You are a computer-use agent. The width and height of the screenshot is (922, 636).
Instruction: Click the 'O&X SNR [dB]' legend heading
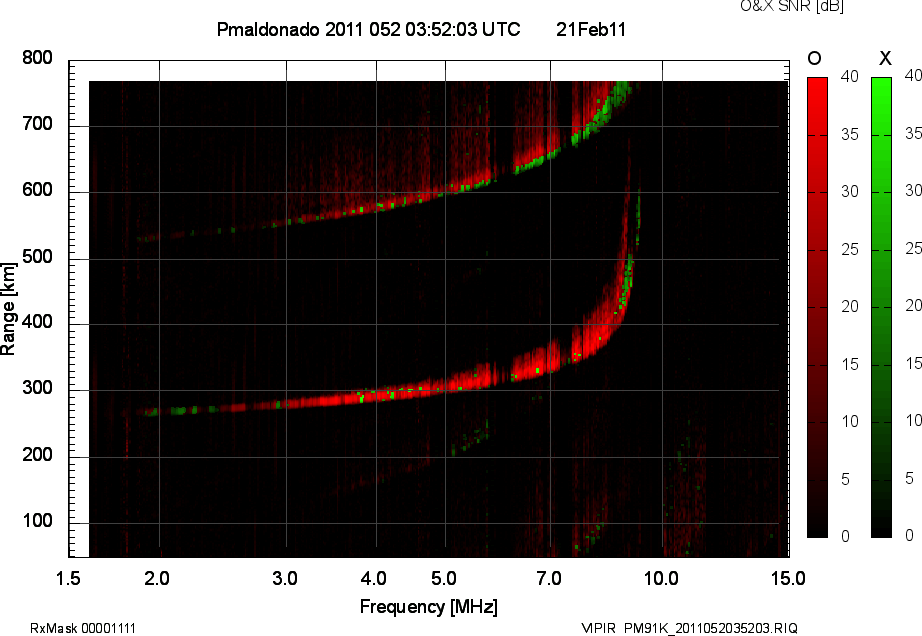point(791,6)
